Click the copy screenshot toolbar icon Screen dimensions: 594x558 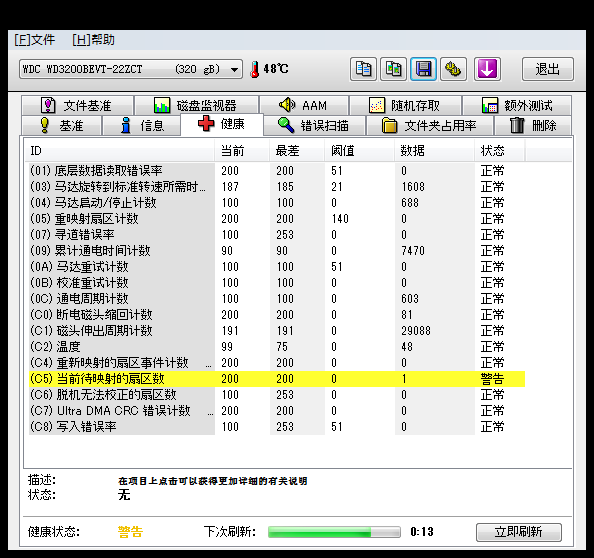(394, 69)
